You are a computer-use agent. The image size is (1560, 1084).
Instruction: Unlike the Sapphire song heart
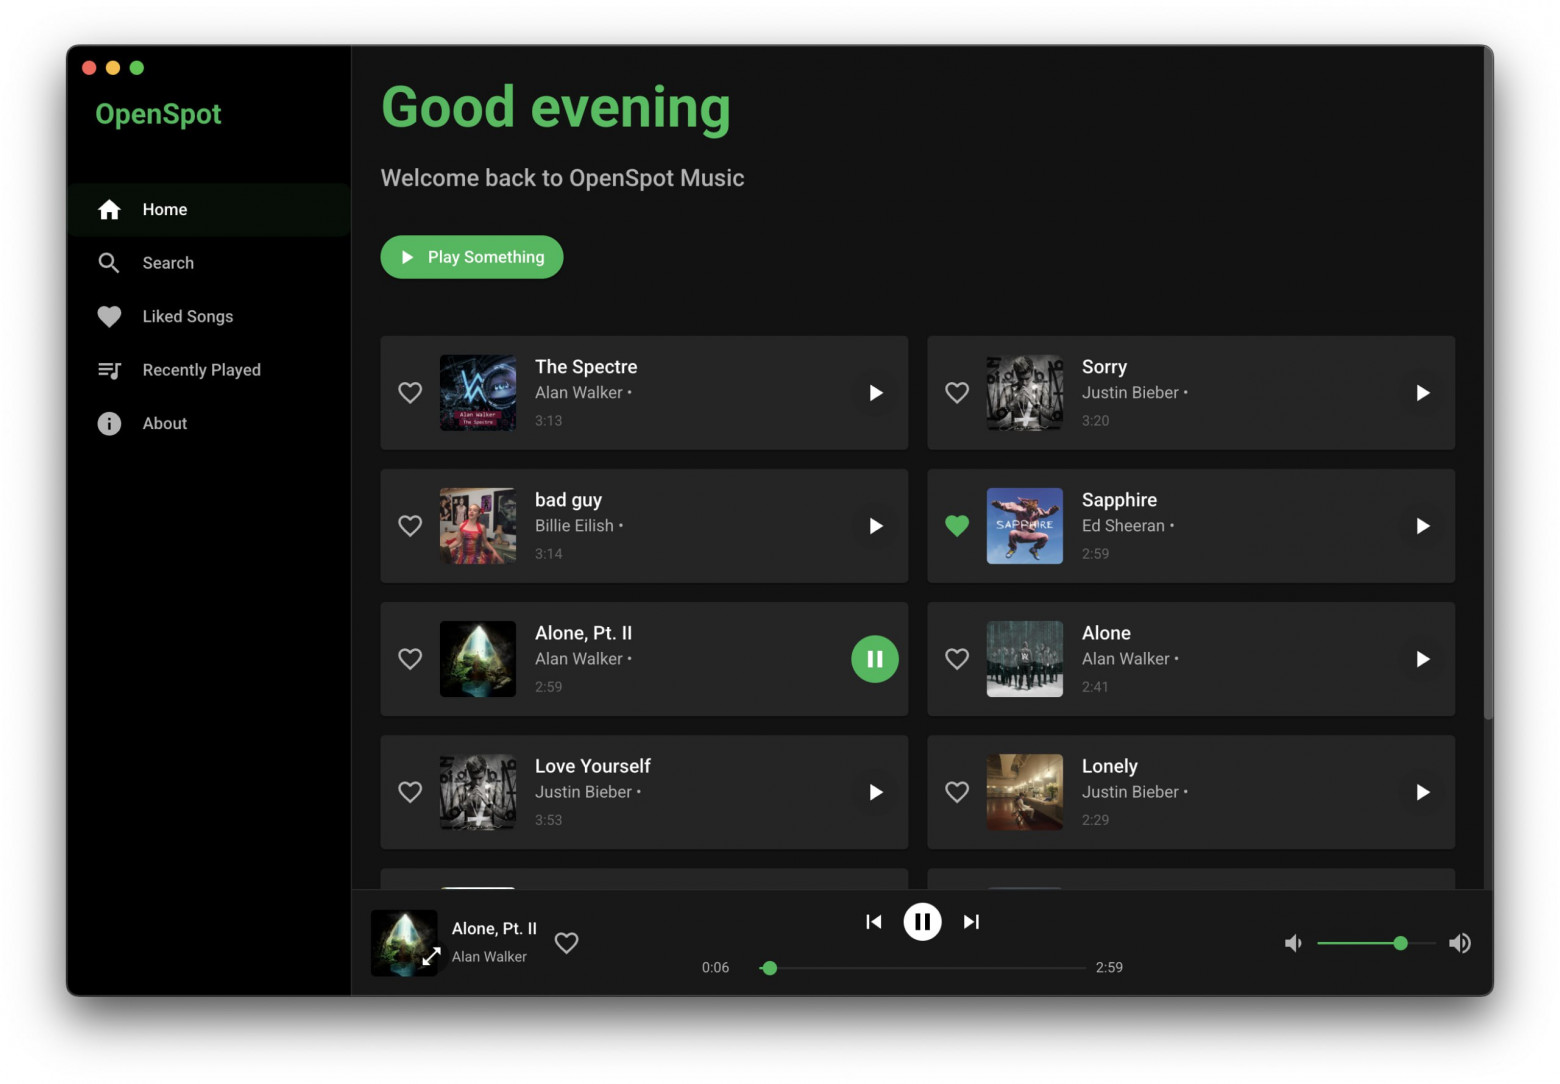point(957,526)
